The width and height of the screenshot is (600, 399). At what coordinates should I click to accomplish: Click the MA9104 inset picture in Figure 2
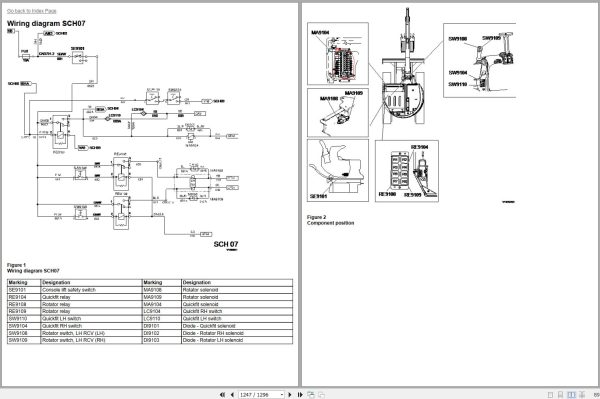(338, 54)
